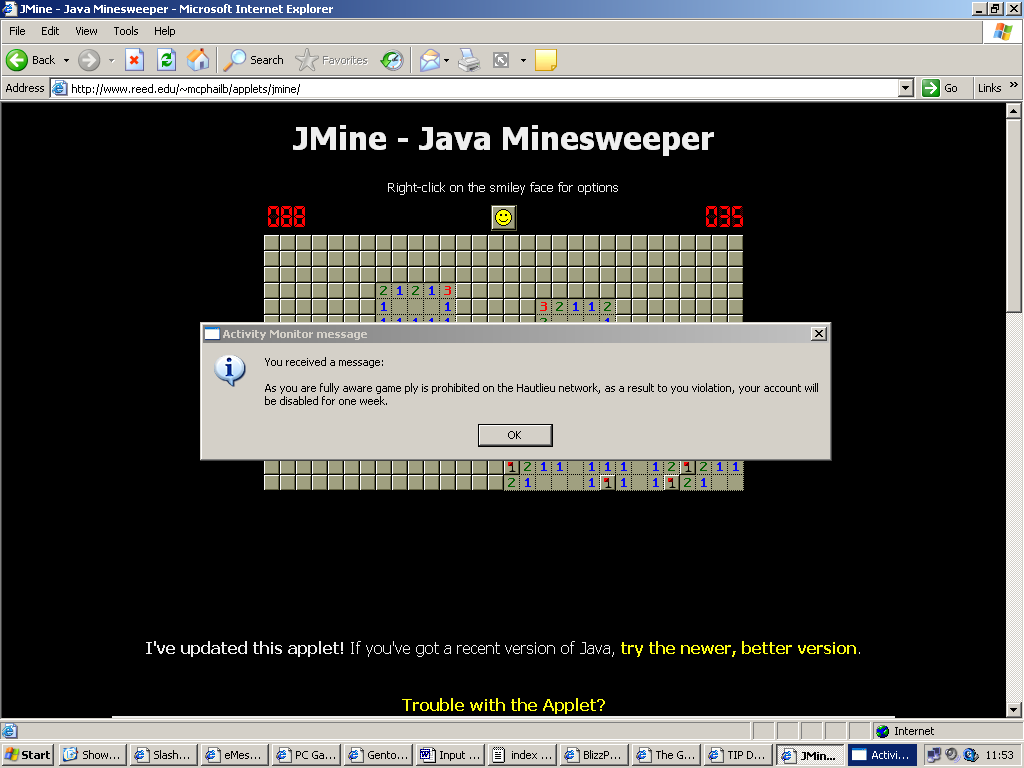
Task: Expand the Mail dropdown arrow
Action: click(x=447, y=60)
